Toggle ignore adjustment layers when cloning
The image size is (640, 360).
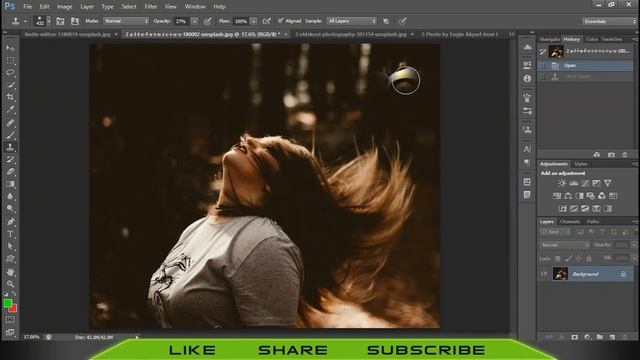click(x=386, y=21)
